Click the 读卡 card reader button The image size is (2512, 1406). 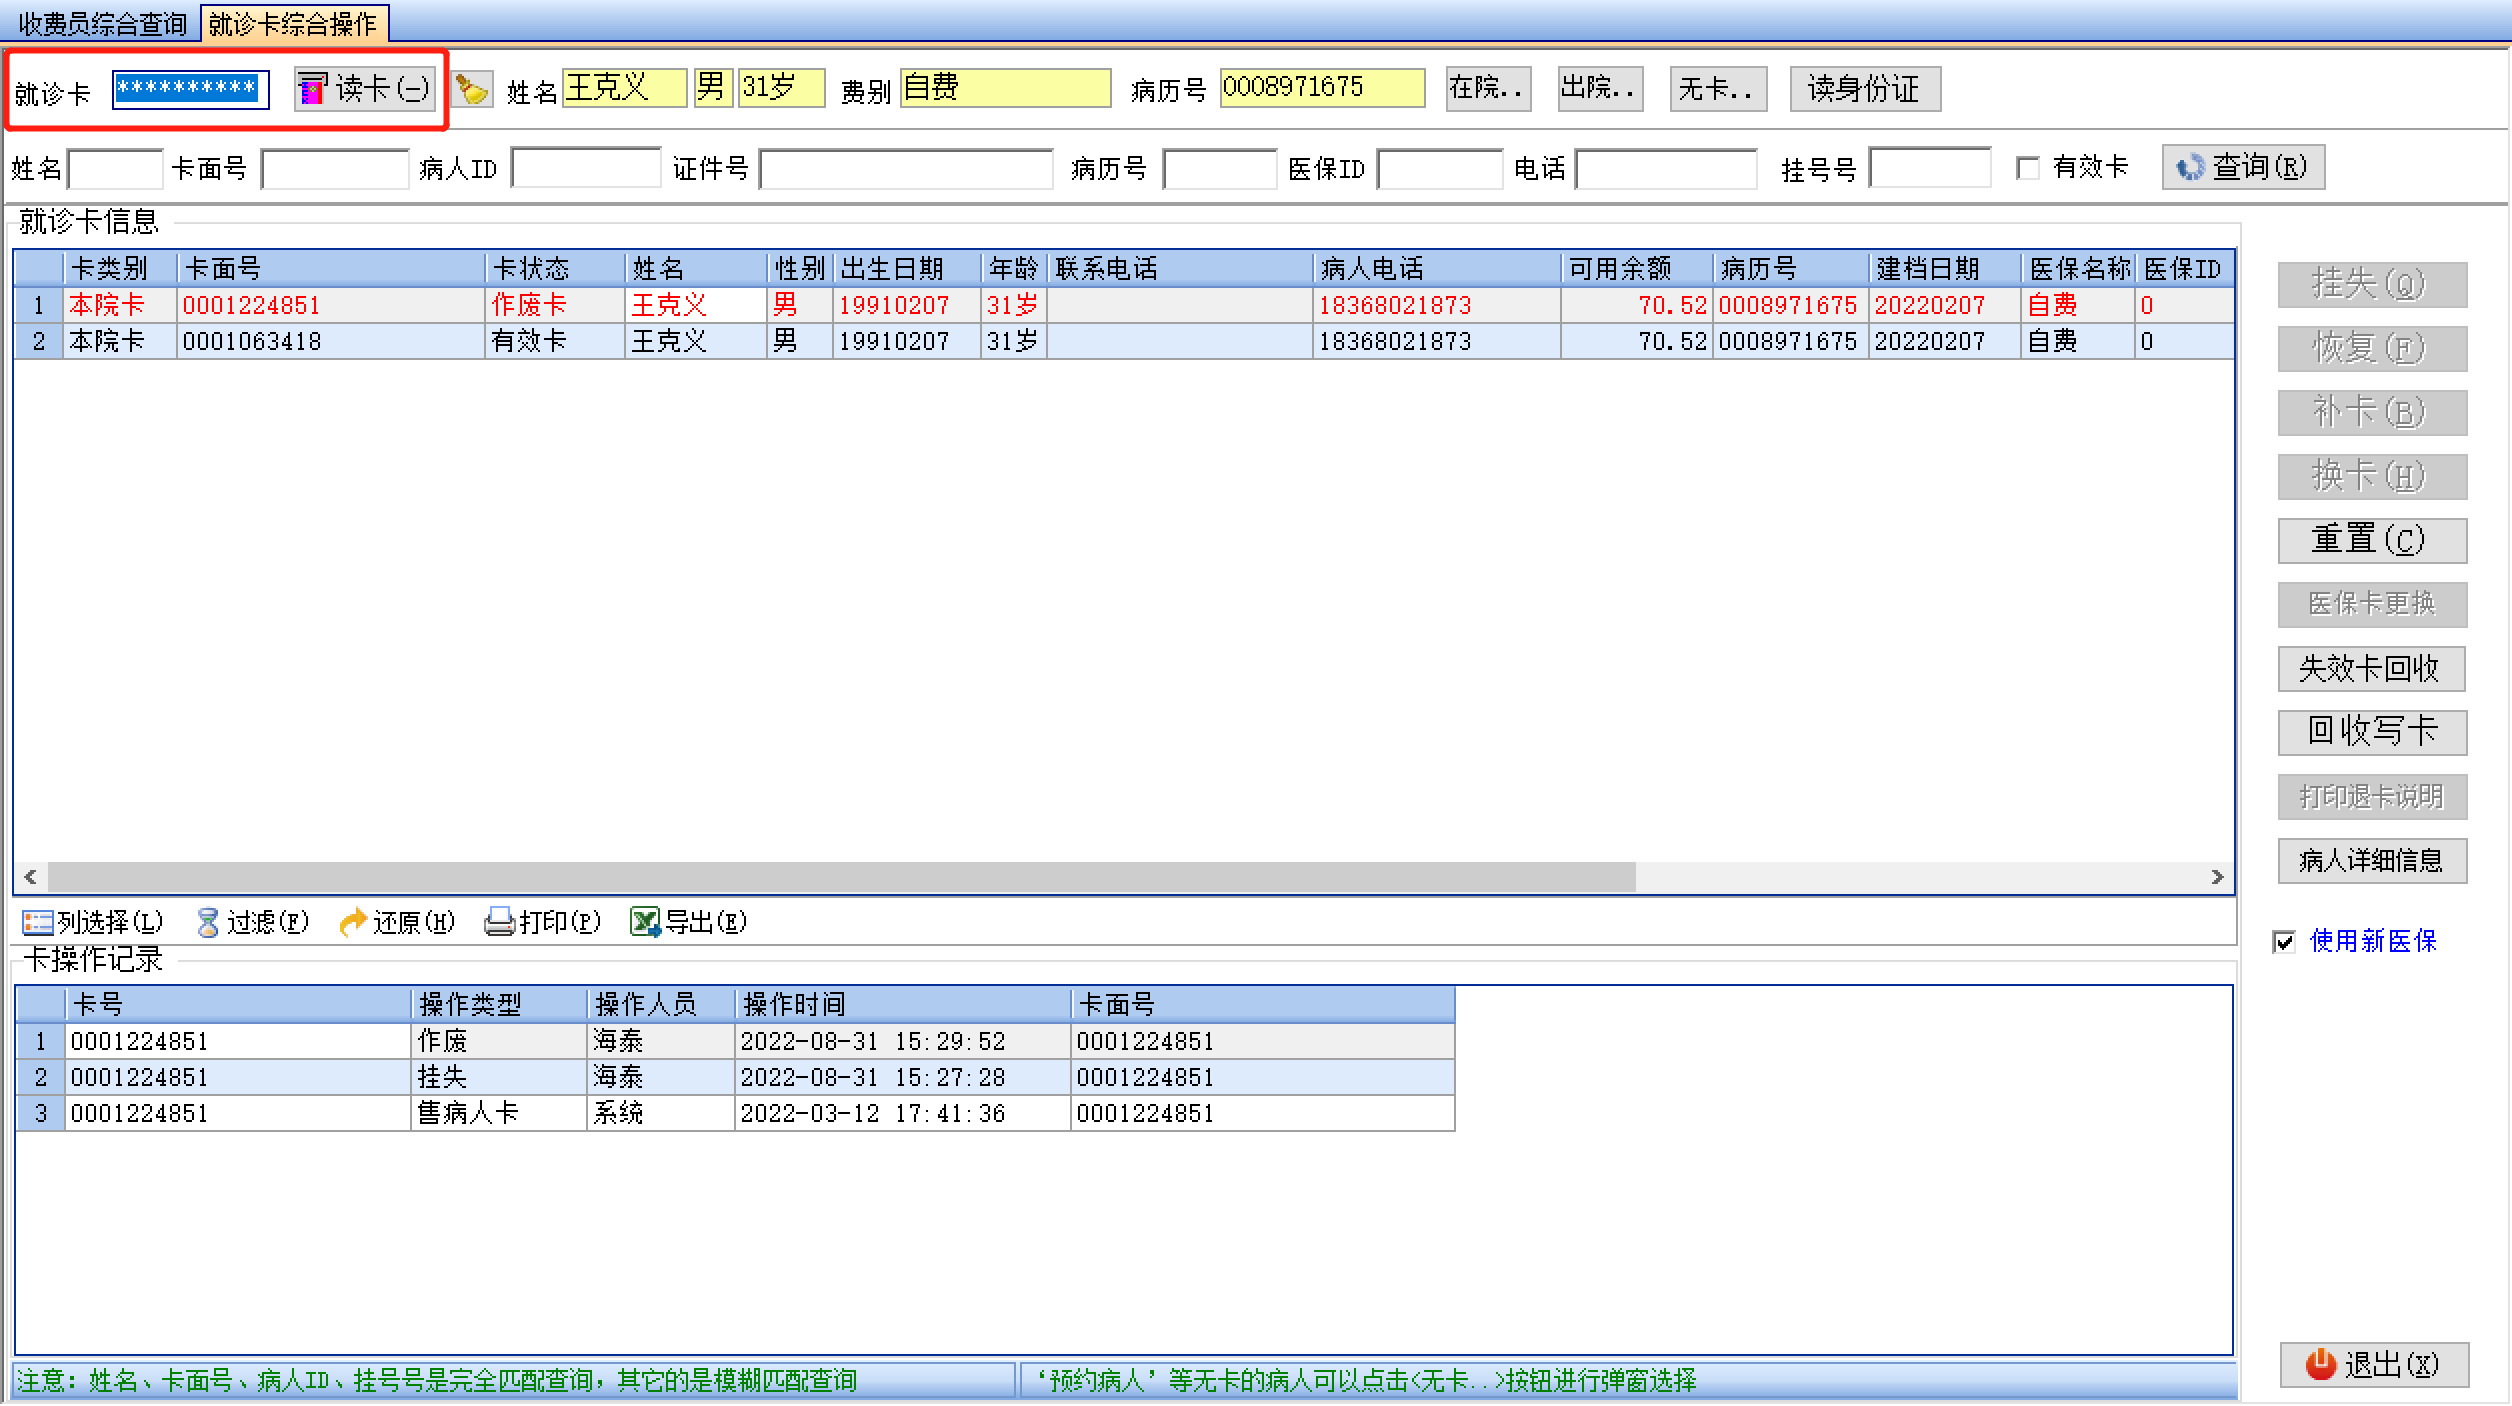point(365,89)
